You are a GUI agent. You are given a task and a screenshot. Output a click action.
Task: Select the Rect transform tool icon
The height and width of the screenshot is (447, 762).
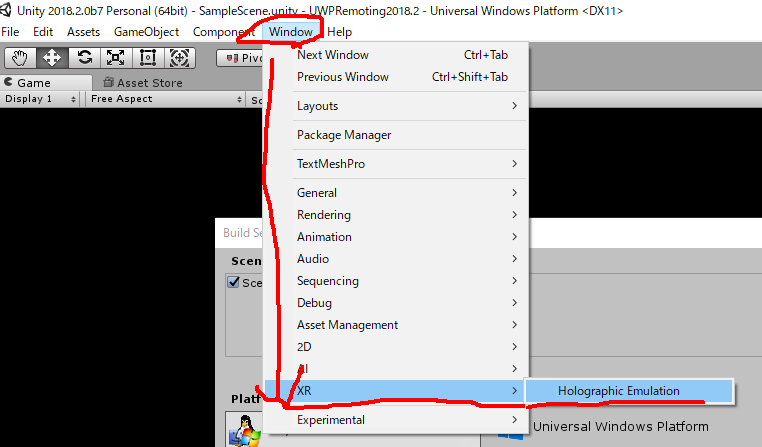(x=148, y=58)
